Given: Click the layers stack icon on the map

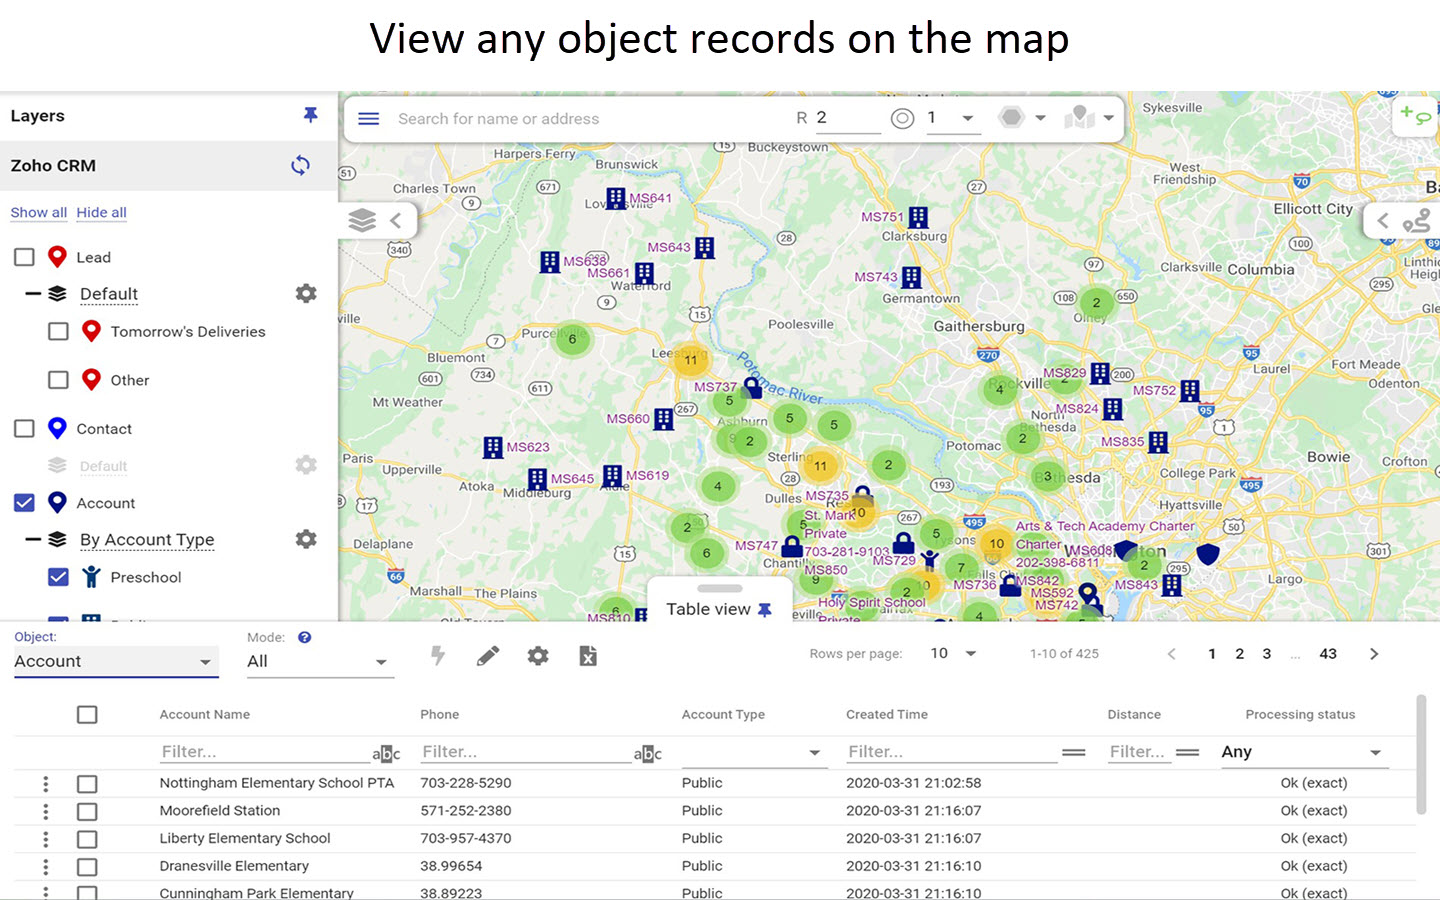Looking at the screenshot, I should (362, 220).
